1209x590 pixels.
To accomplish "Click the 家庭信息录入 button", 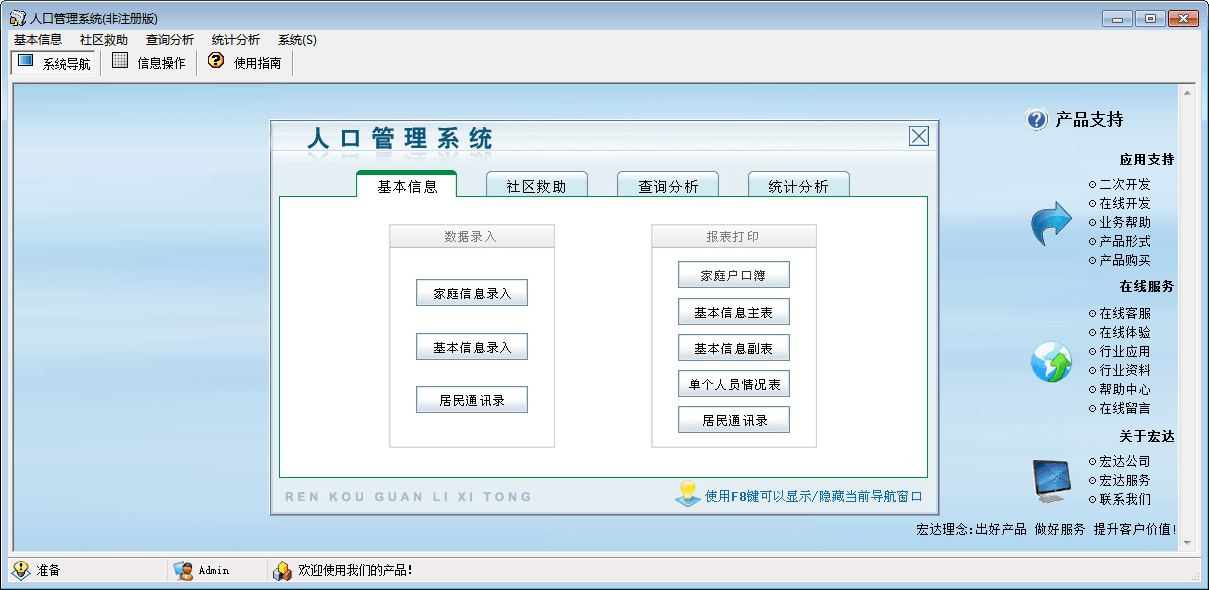I will click(471, 293).
